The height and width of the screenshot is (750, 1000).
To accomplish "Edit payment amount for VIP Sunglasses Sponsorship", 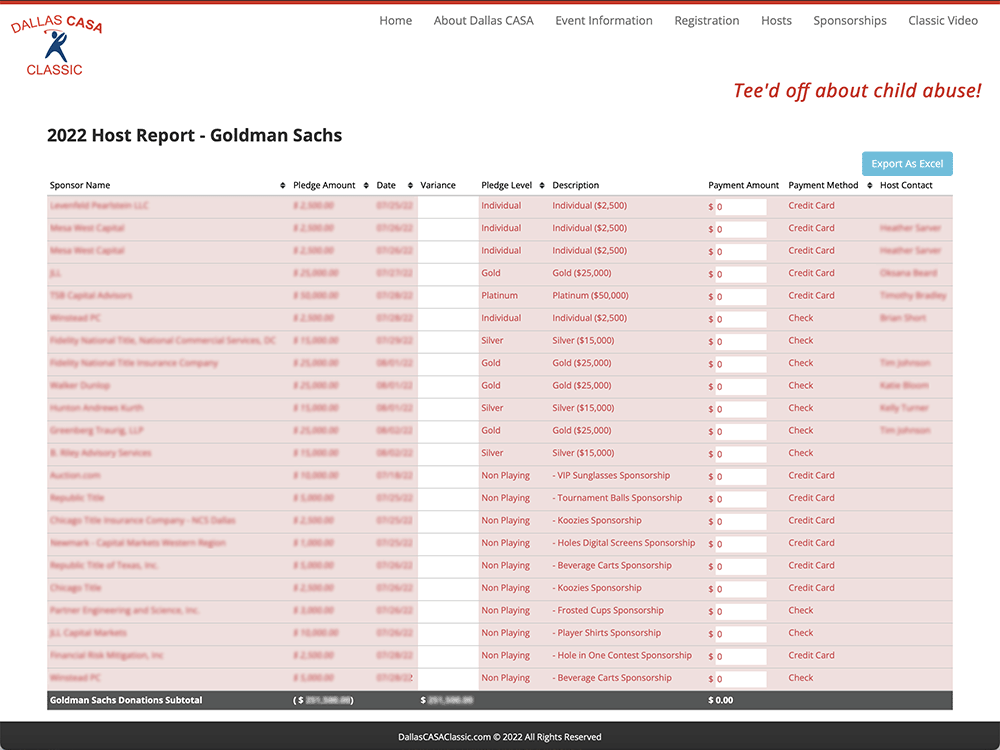I will point(740,476).
